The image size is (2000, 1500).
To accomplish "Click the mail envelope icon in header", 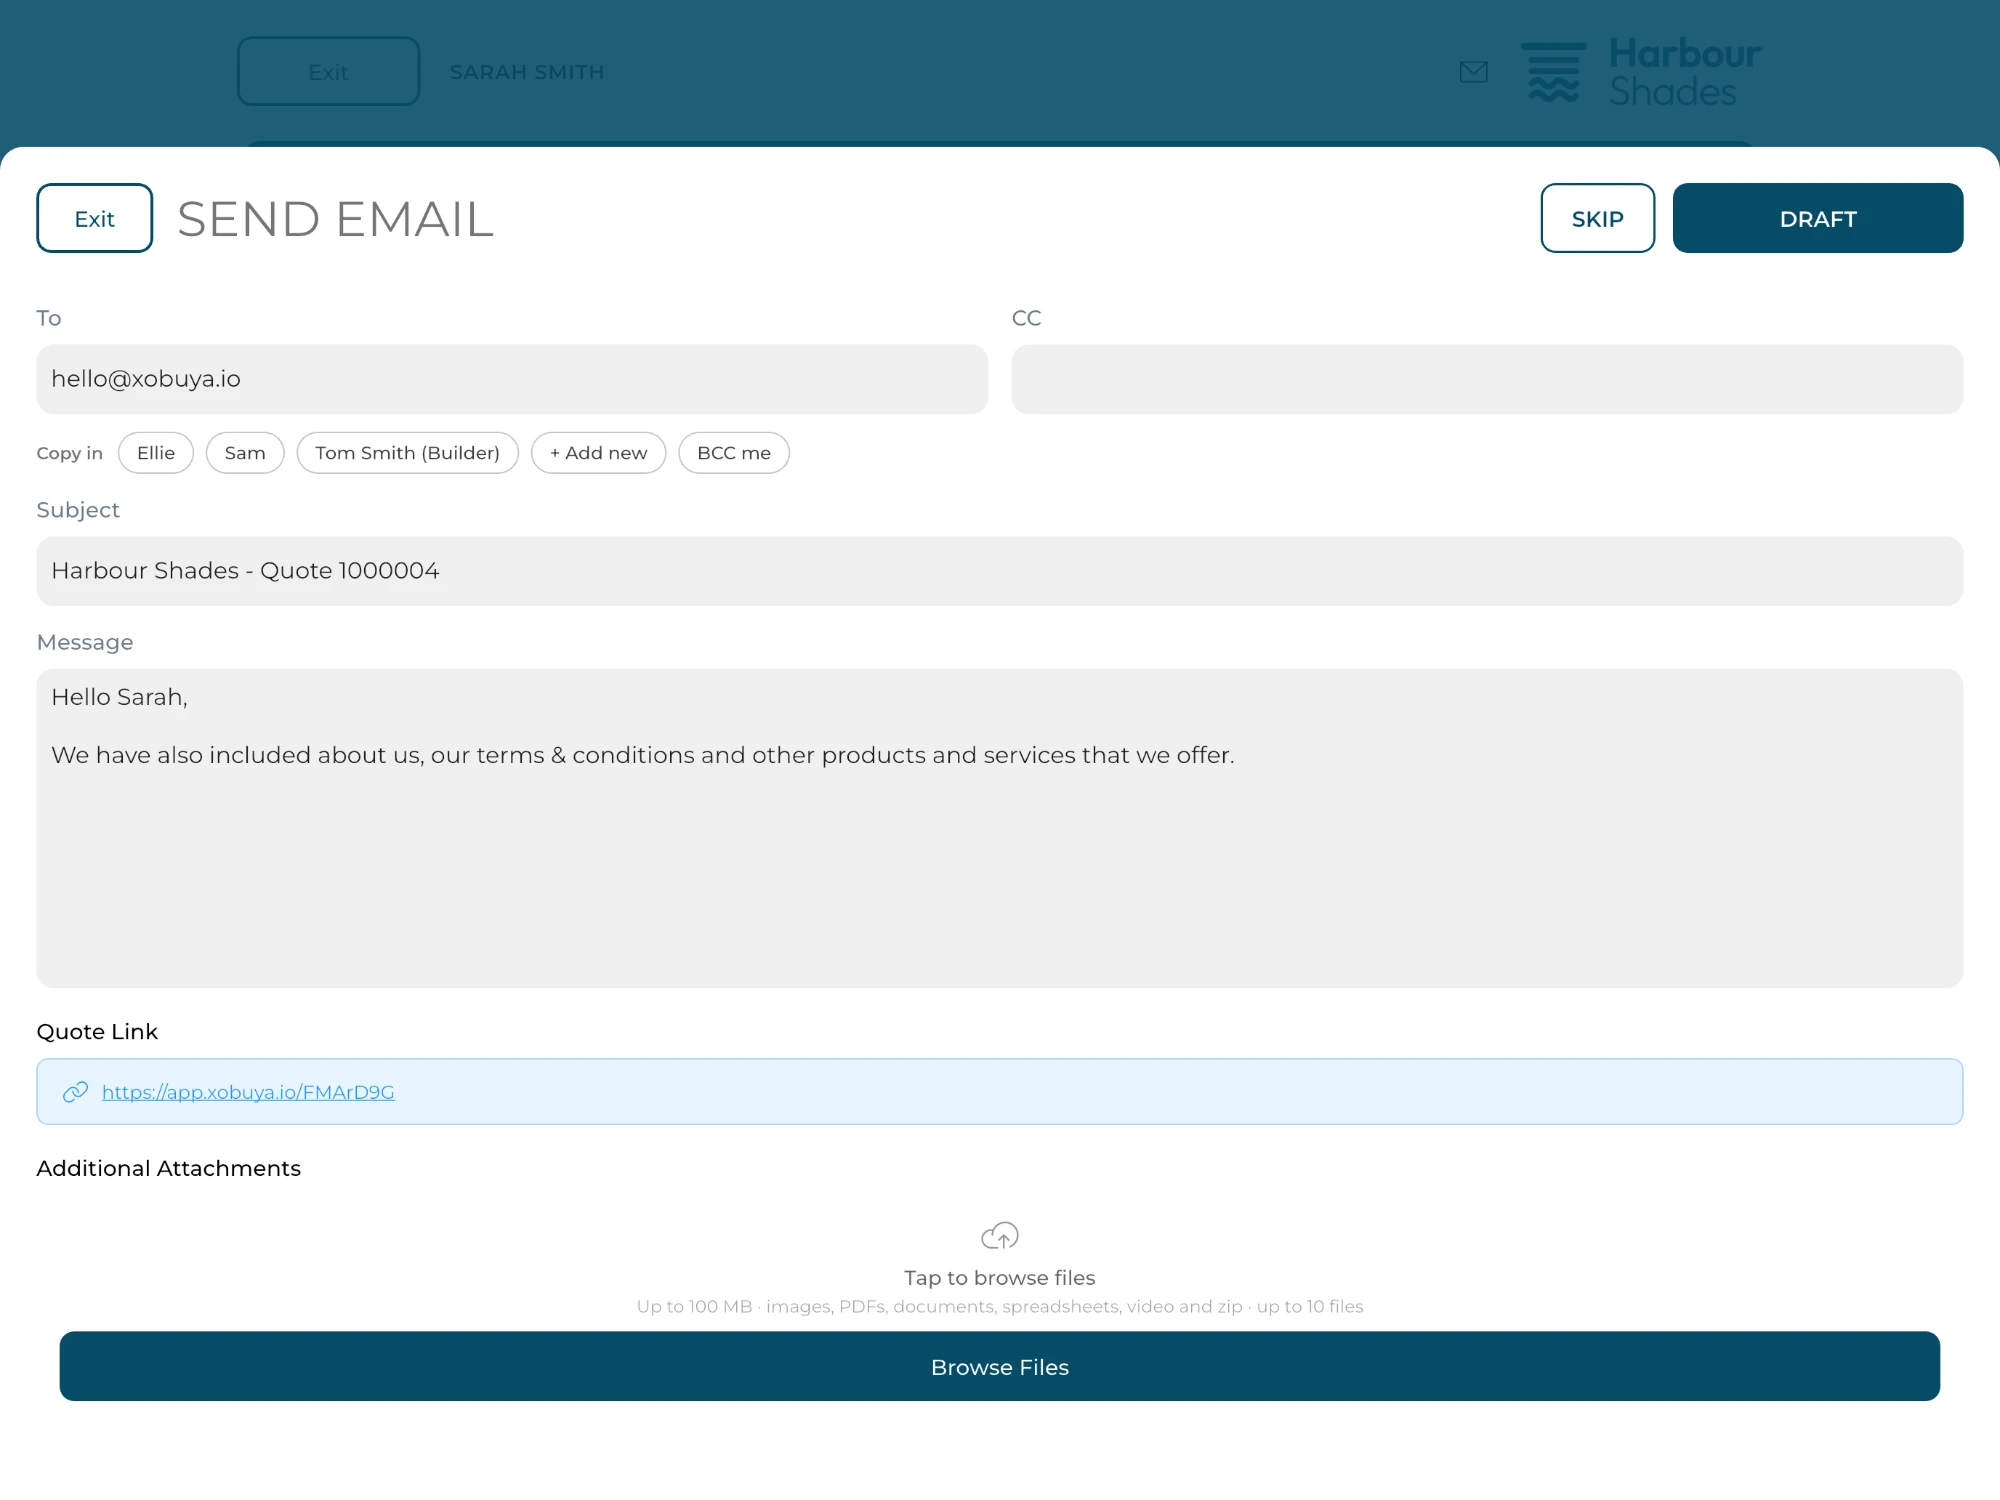I will 1474,72.
